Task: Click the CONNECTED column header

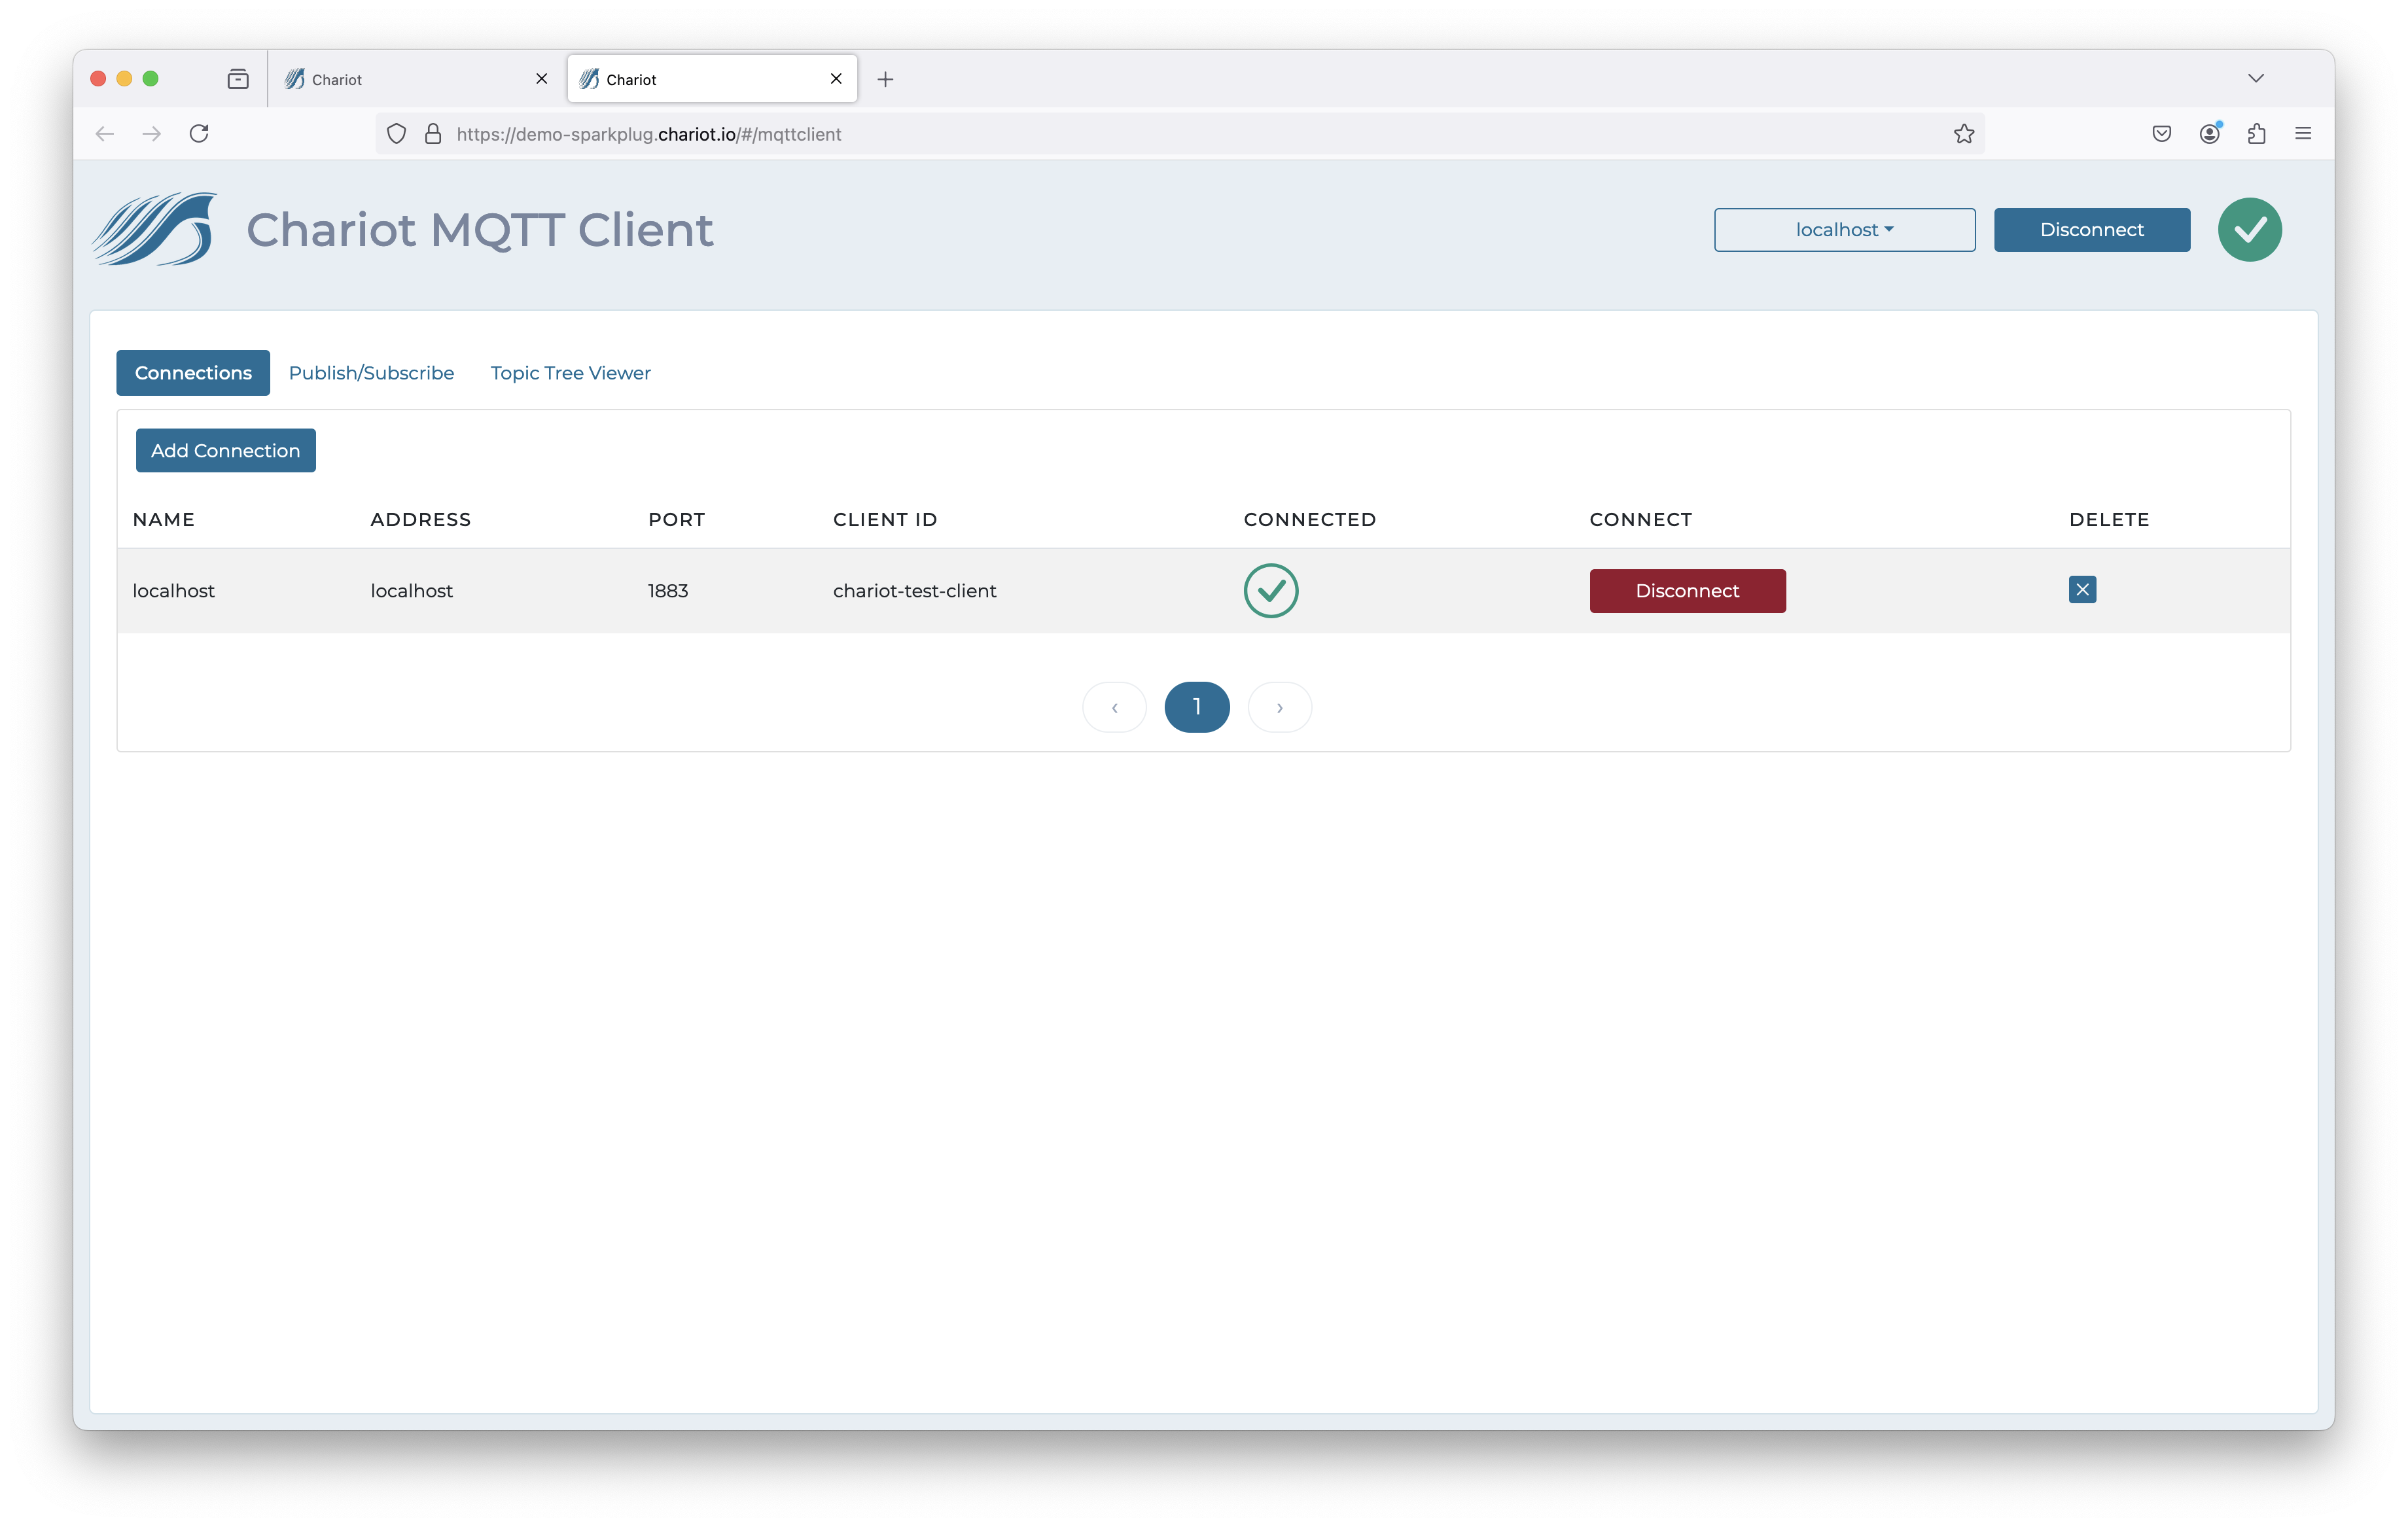Action: 1310,520
